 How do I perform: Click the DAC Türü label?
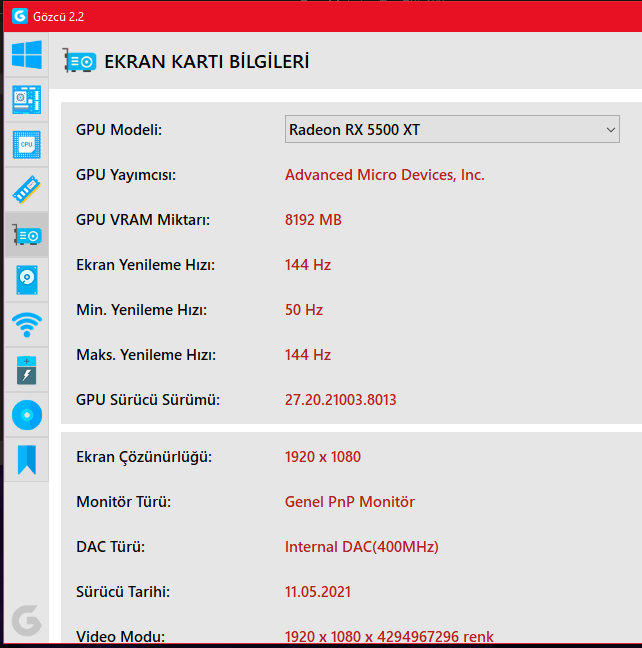click(x=111, y=547)
